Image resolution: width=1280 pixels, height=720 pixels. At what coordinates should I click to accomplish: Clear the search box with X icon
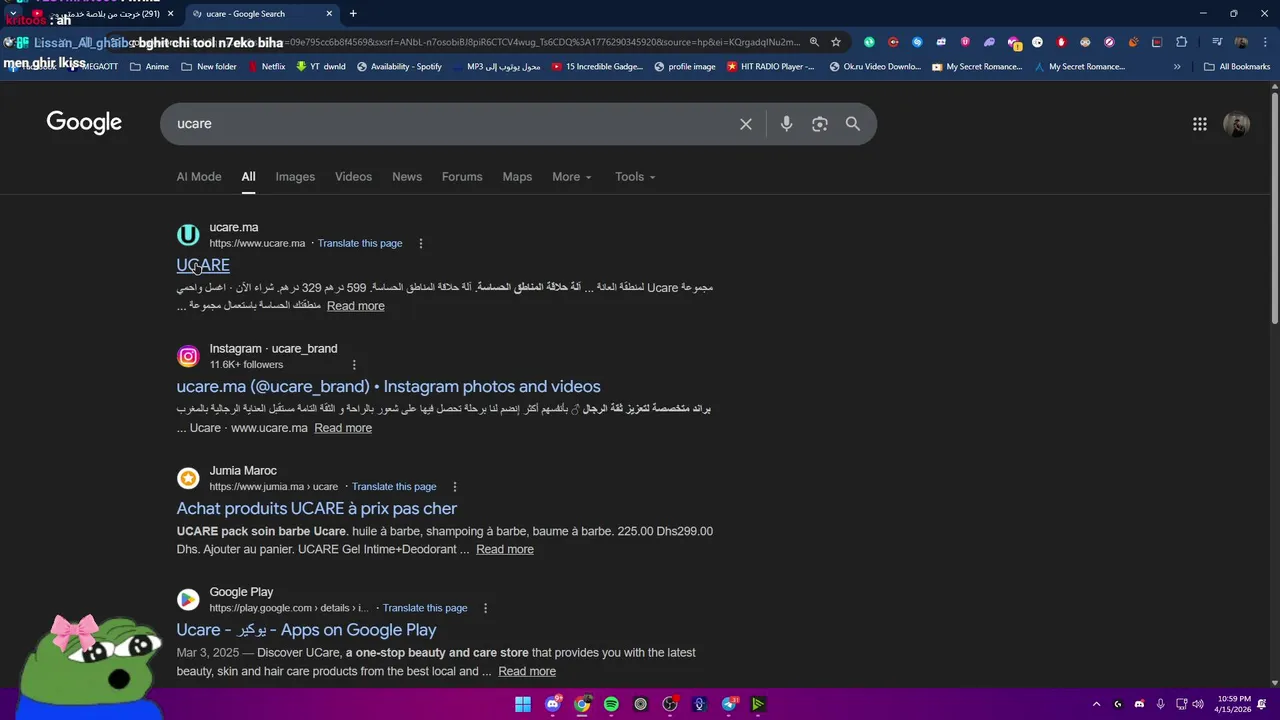(x=745, y=124)
